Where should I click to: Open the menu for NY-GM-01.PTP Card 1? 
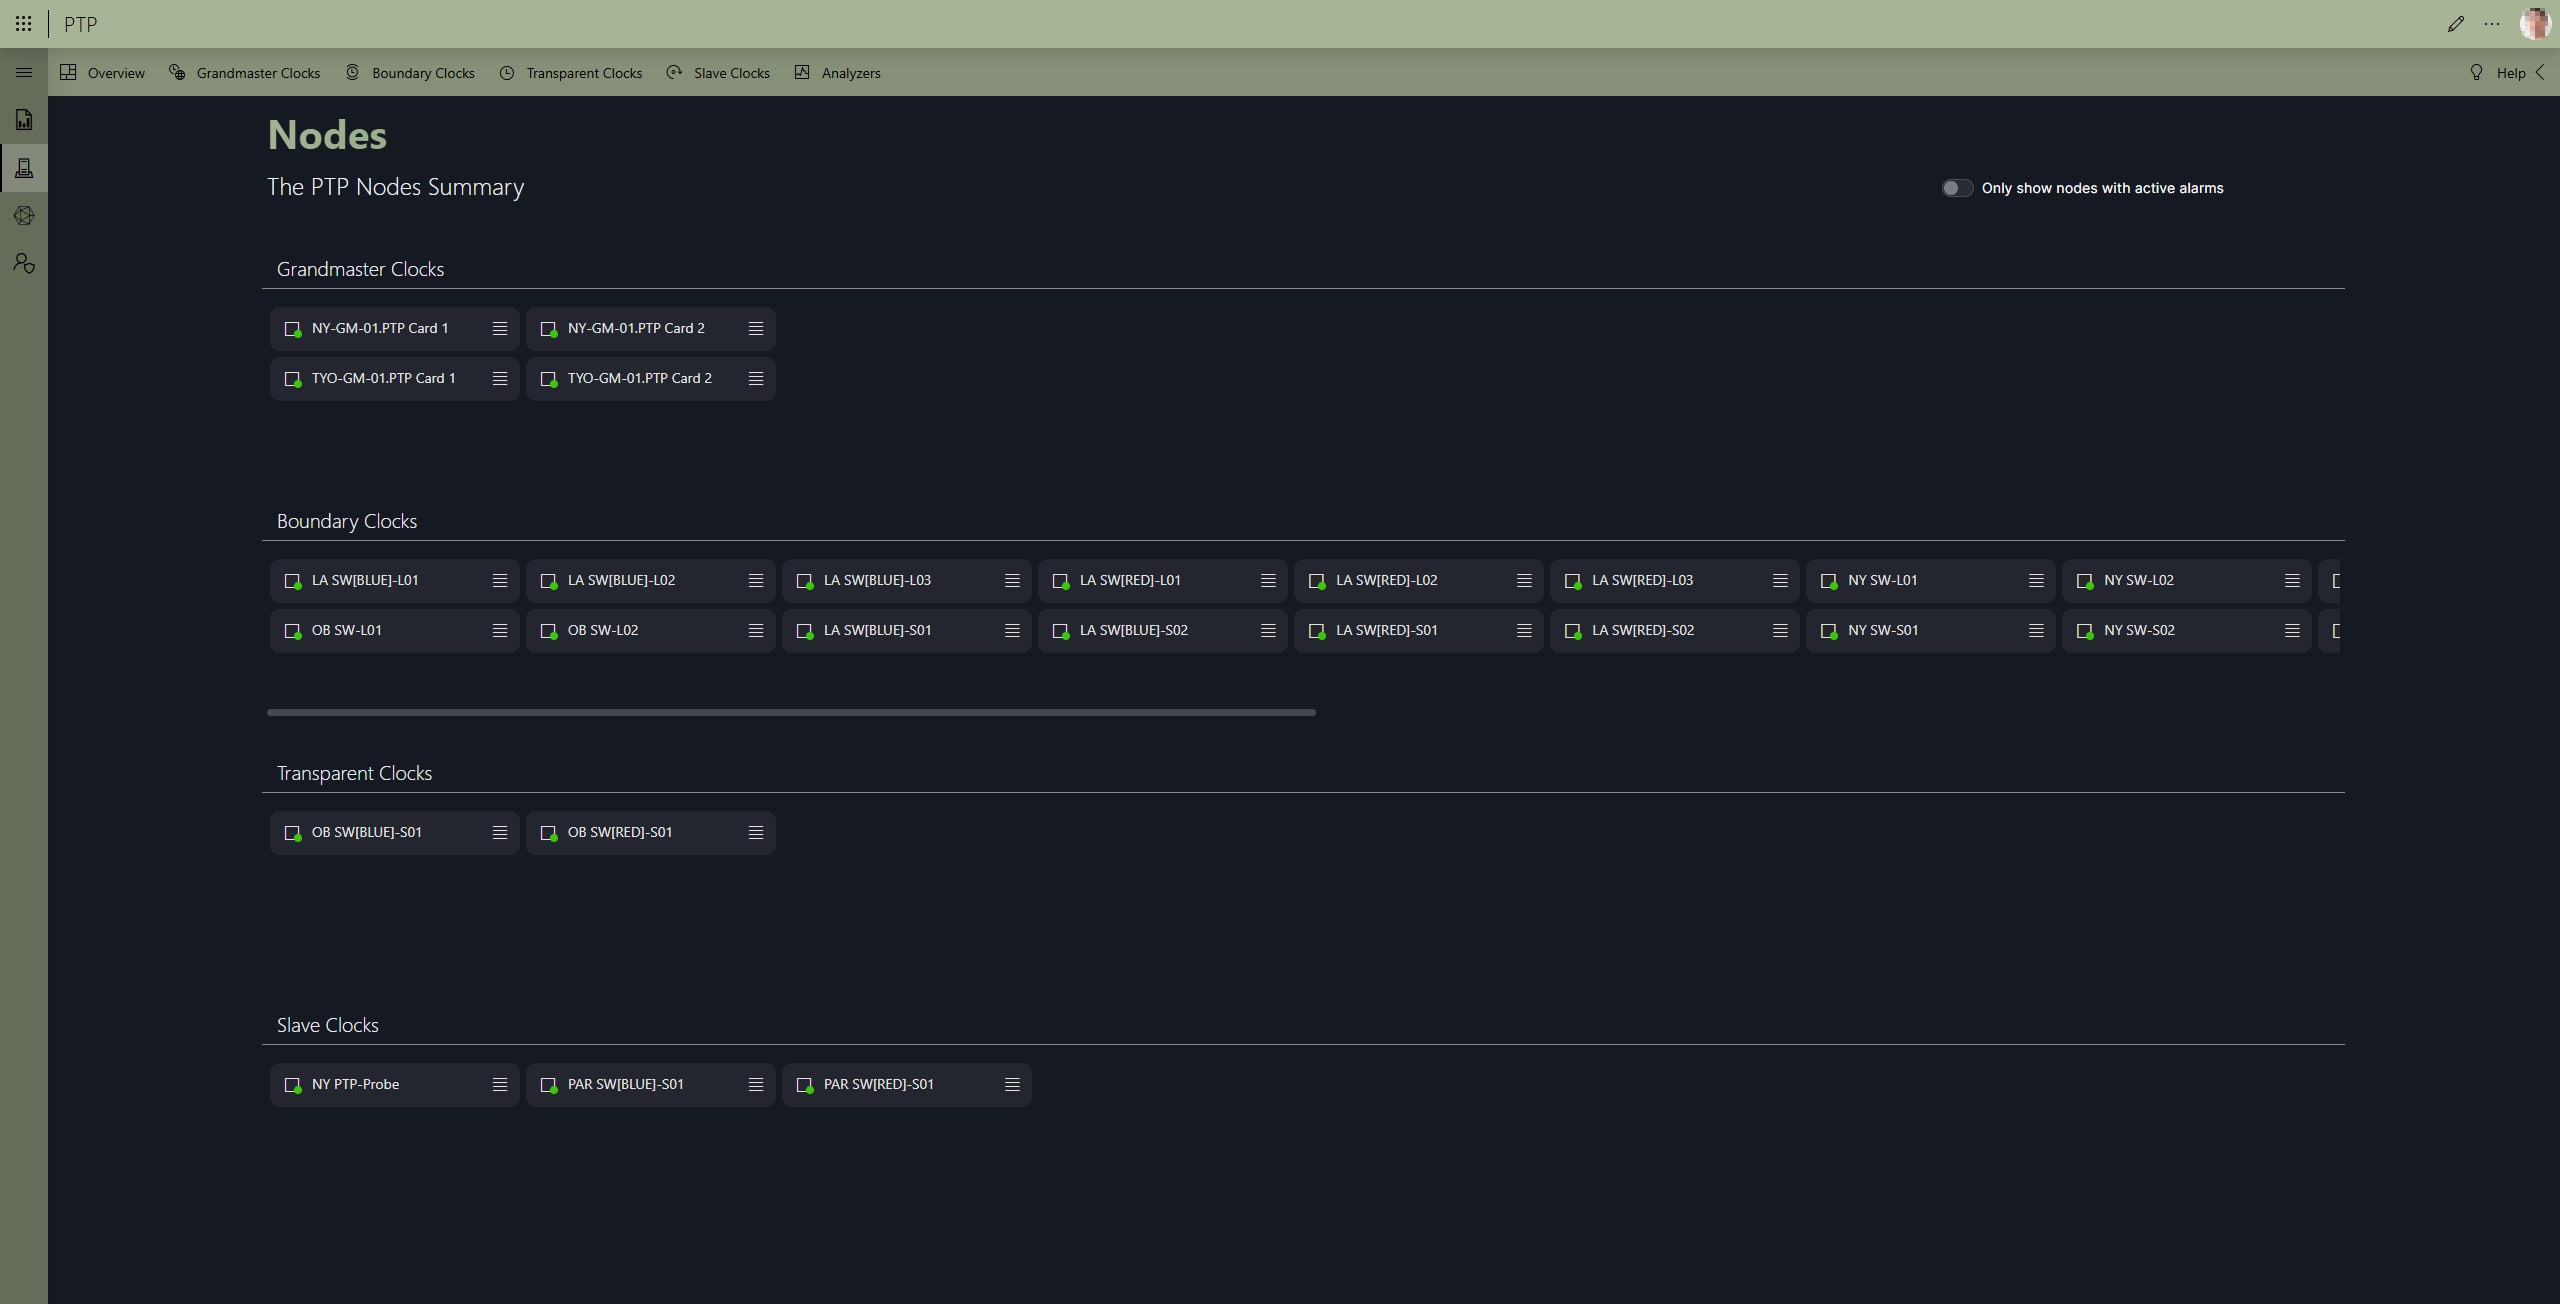[x=500, y=328]
